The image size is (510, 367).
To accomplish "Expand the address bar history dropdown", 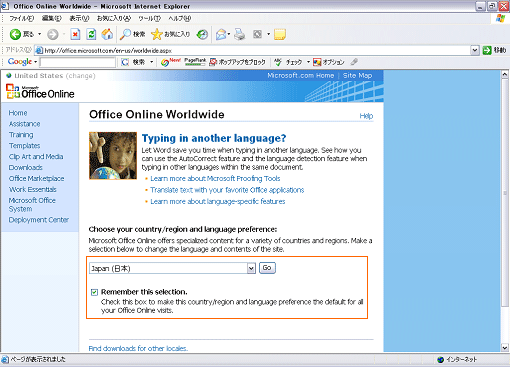I will [475, 50].
